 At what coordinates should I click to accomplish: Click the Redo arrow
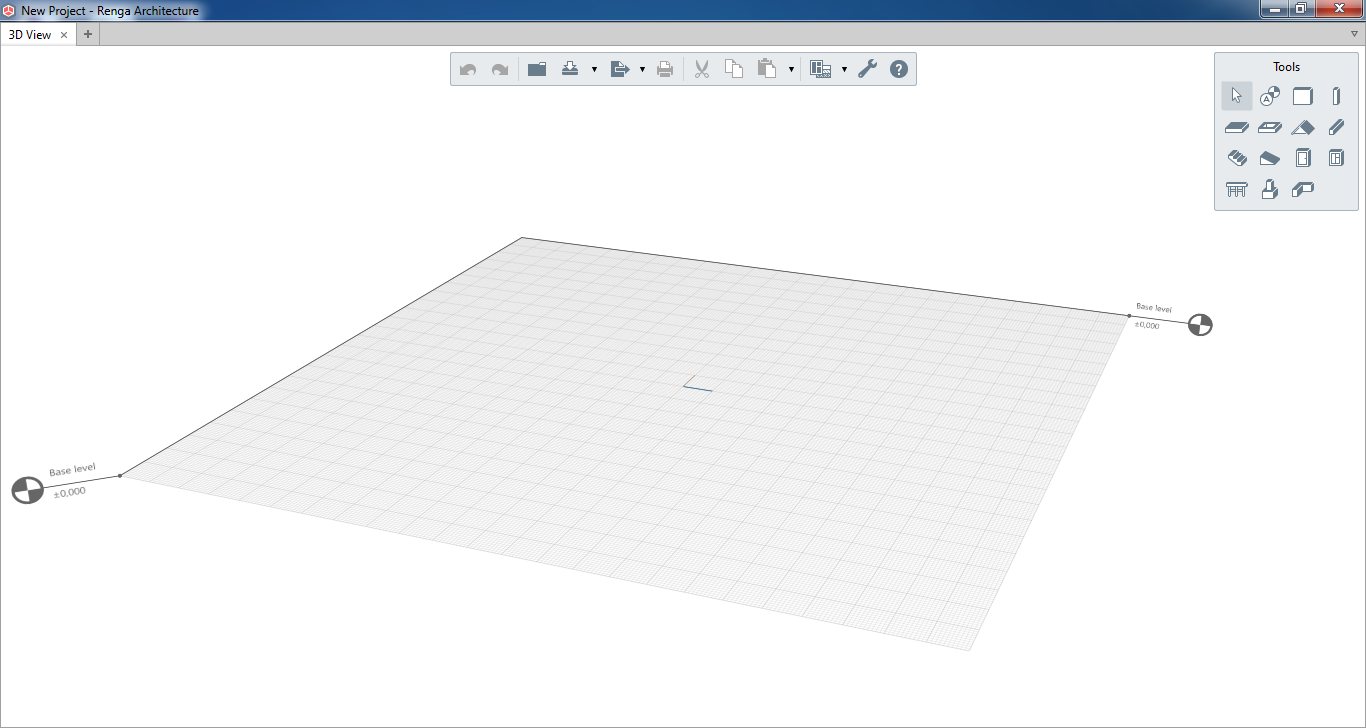[500, 69]
